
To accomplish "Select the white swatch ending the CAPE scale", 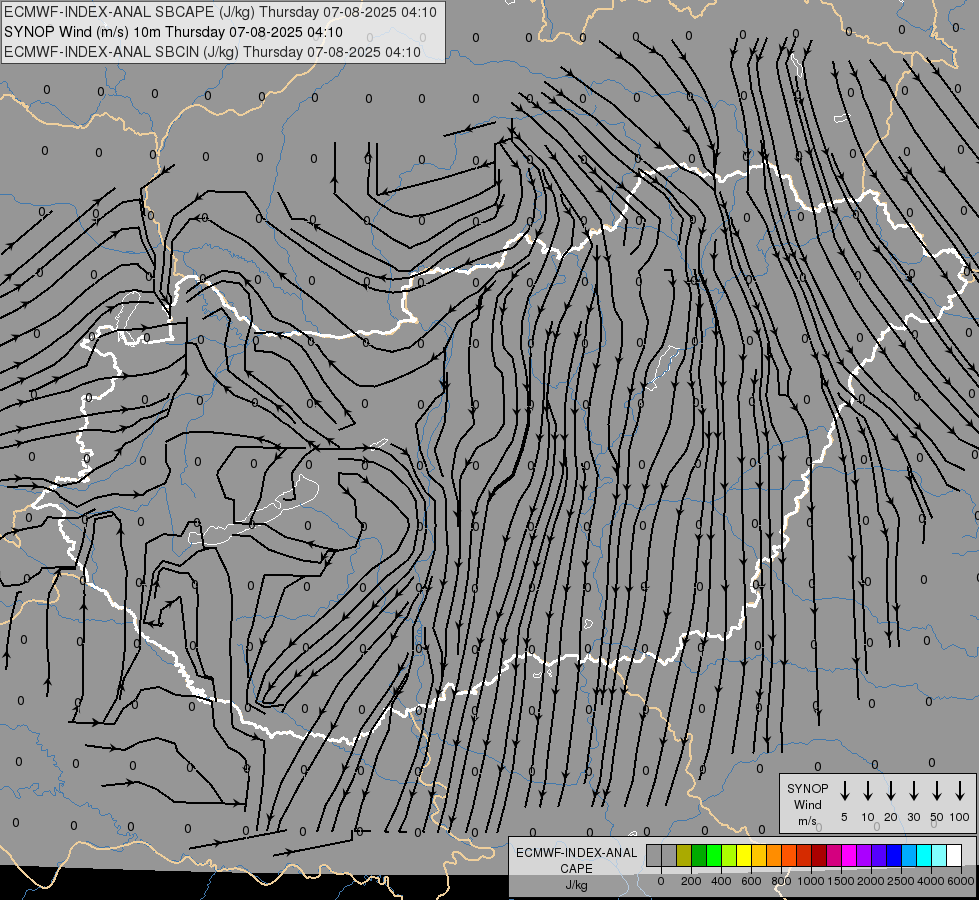I will (953, 855).
